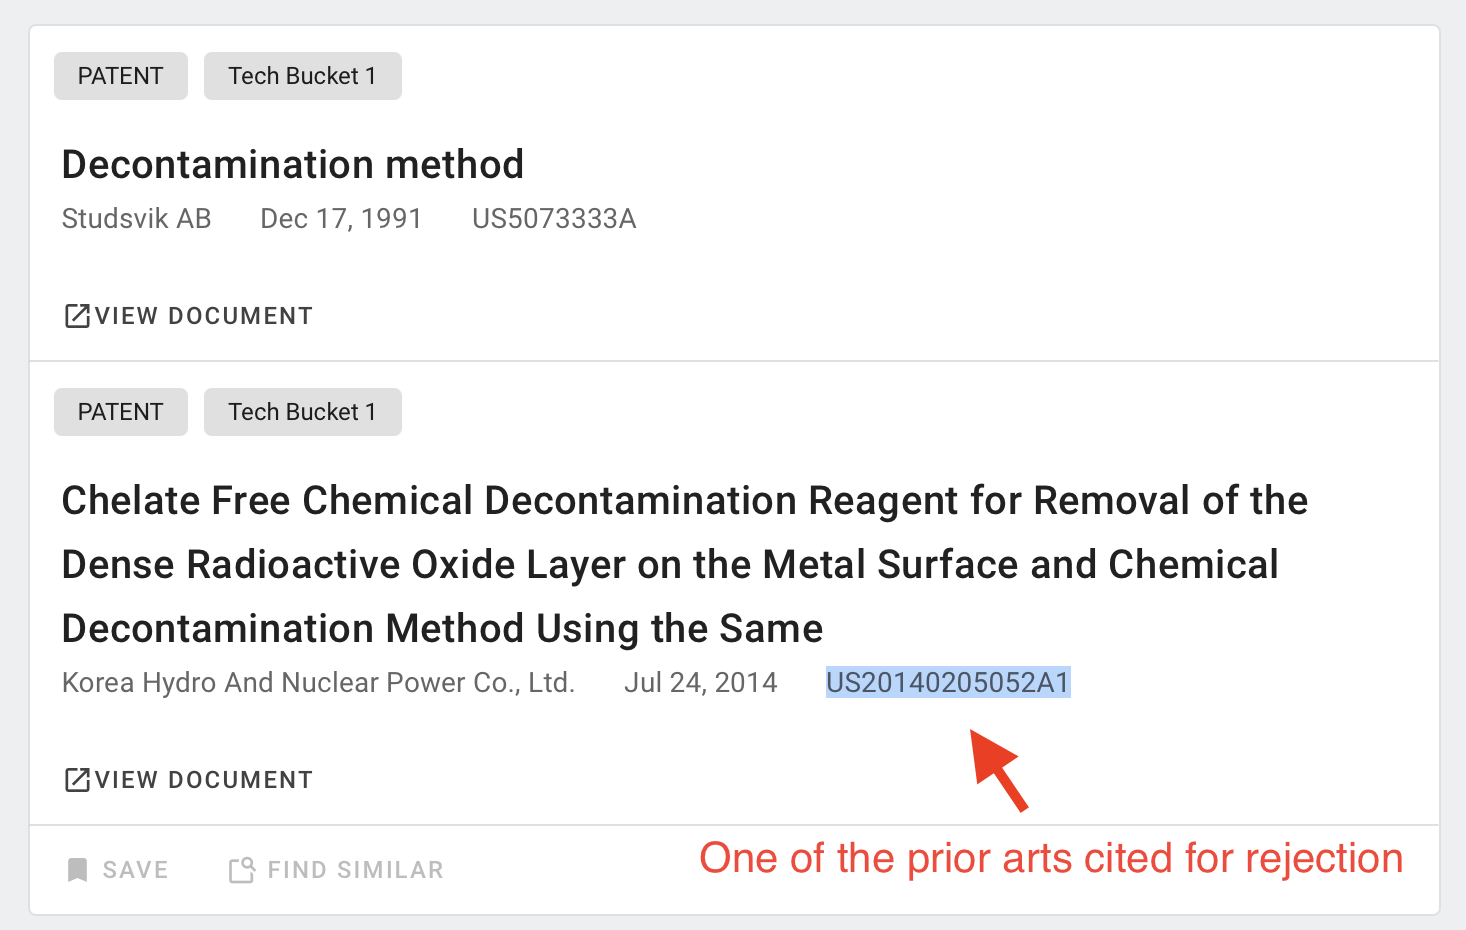Image resolution: width=1466 pixels, height=930 pixels.
Task: Click the external-link icon under the Chelate Free patent
Action: click(x=77, y=780)
